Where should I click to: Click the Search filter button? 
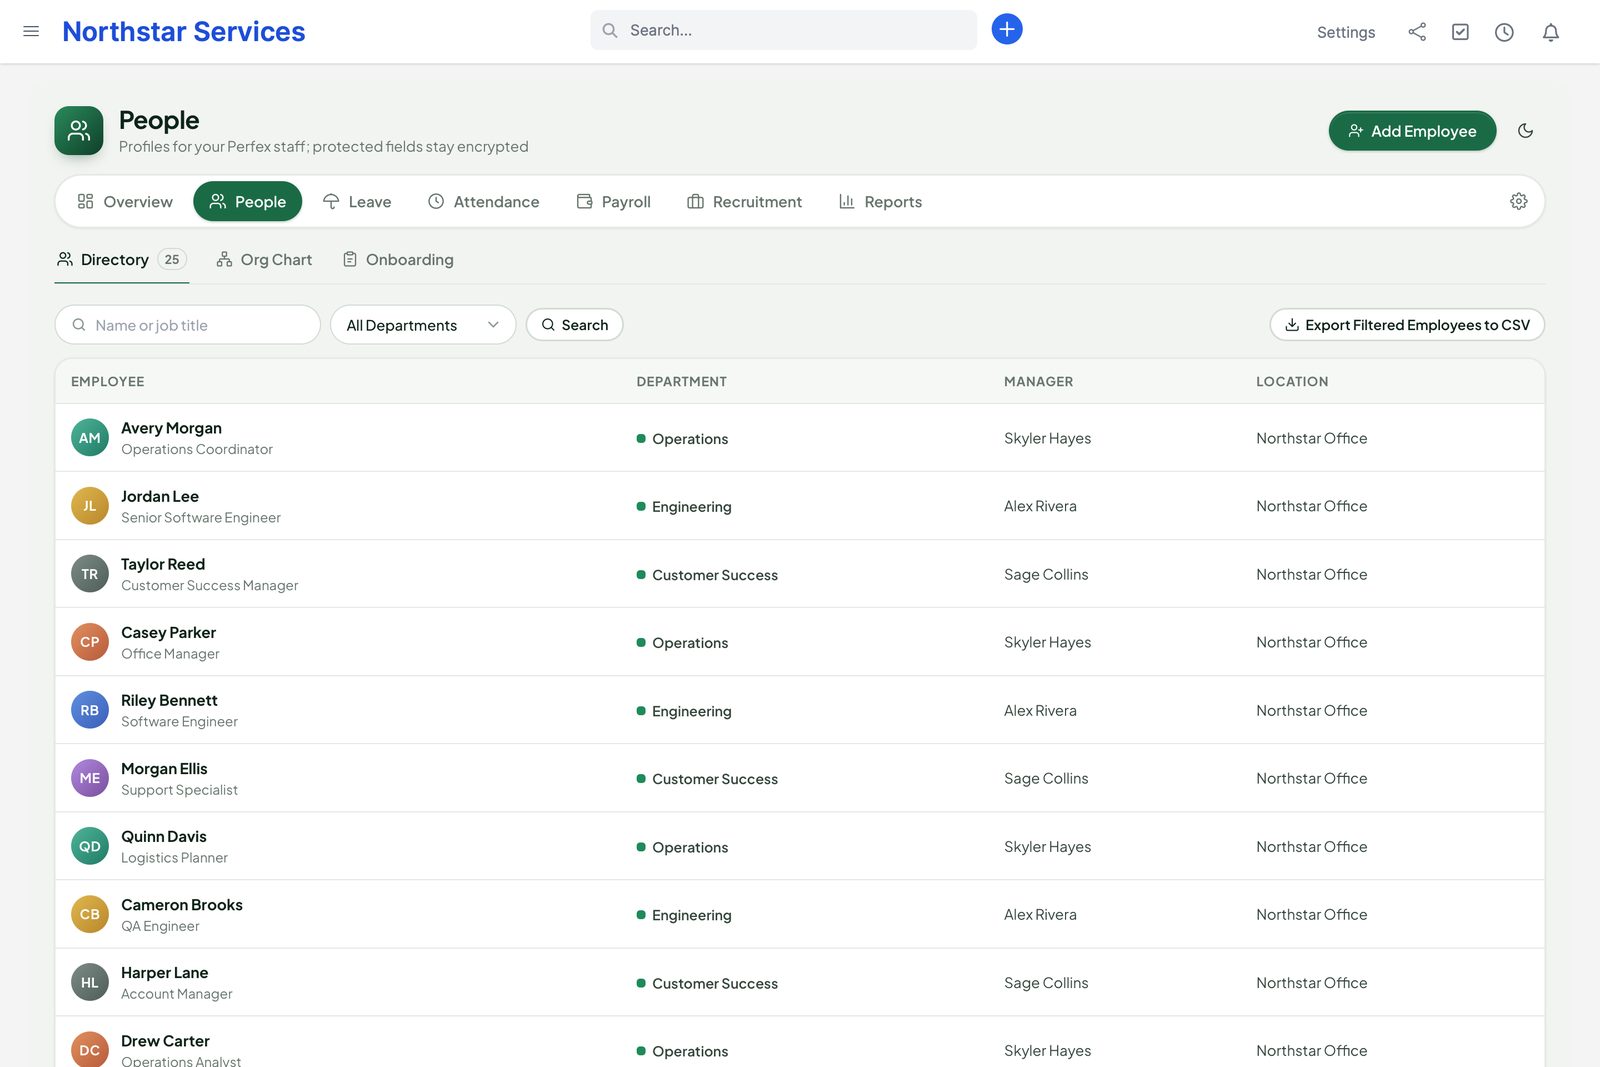(575, 325)
